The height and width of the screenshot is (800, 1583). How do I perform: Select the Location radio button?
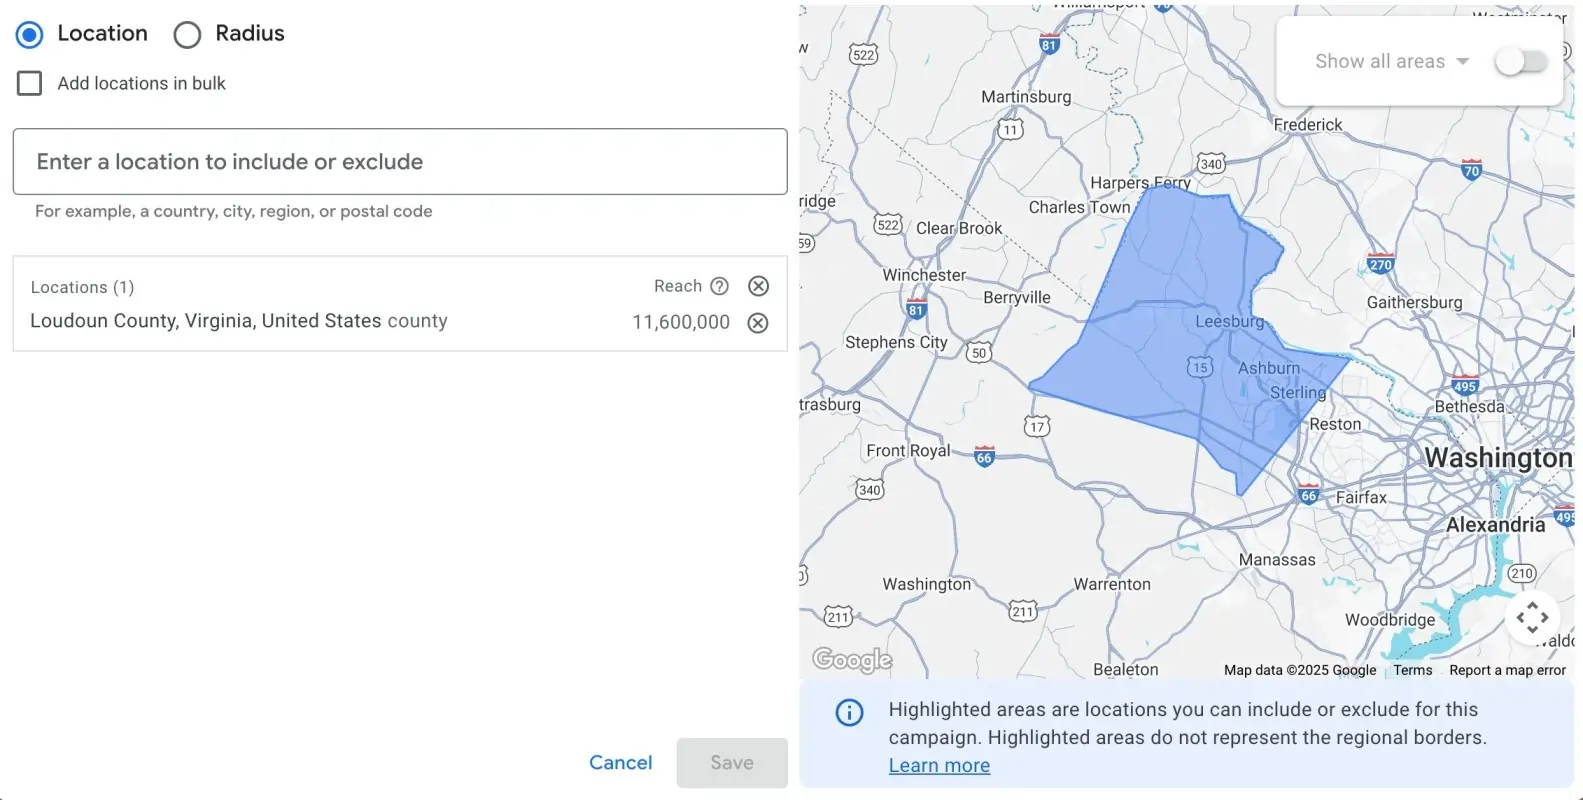[30, 35]
